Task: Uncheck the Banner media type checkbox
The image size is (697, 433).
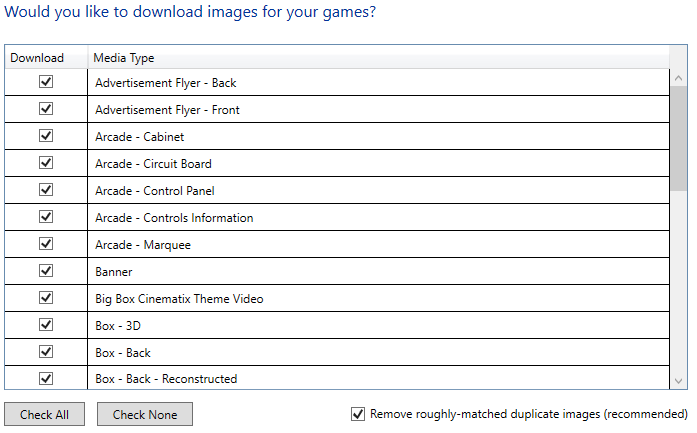Action: click(46, 271)
